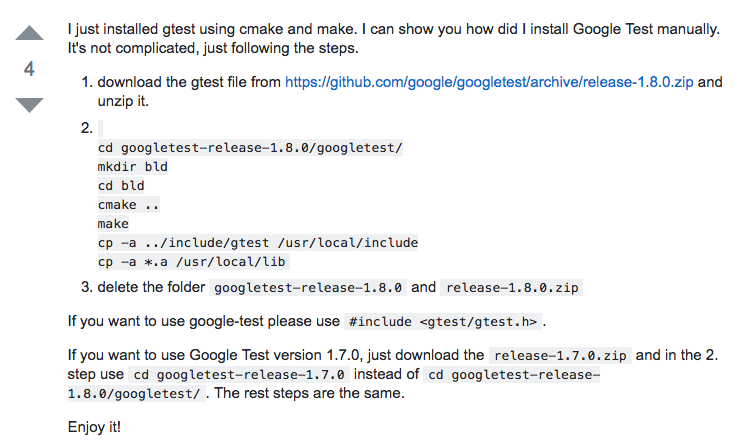The image size is (739, 446).
Task: Click inline code 'release-1.8.0.zip' in step 3
Action: click(511, 288)
